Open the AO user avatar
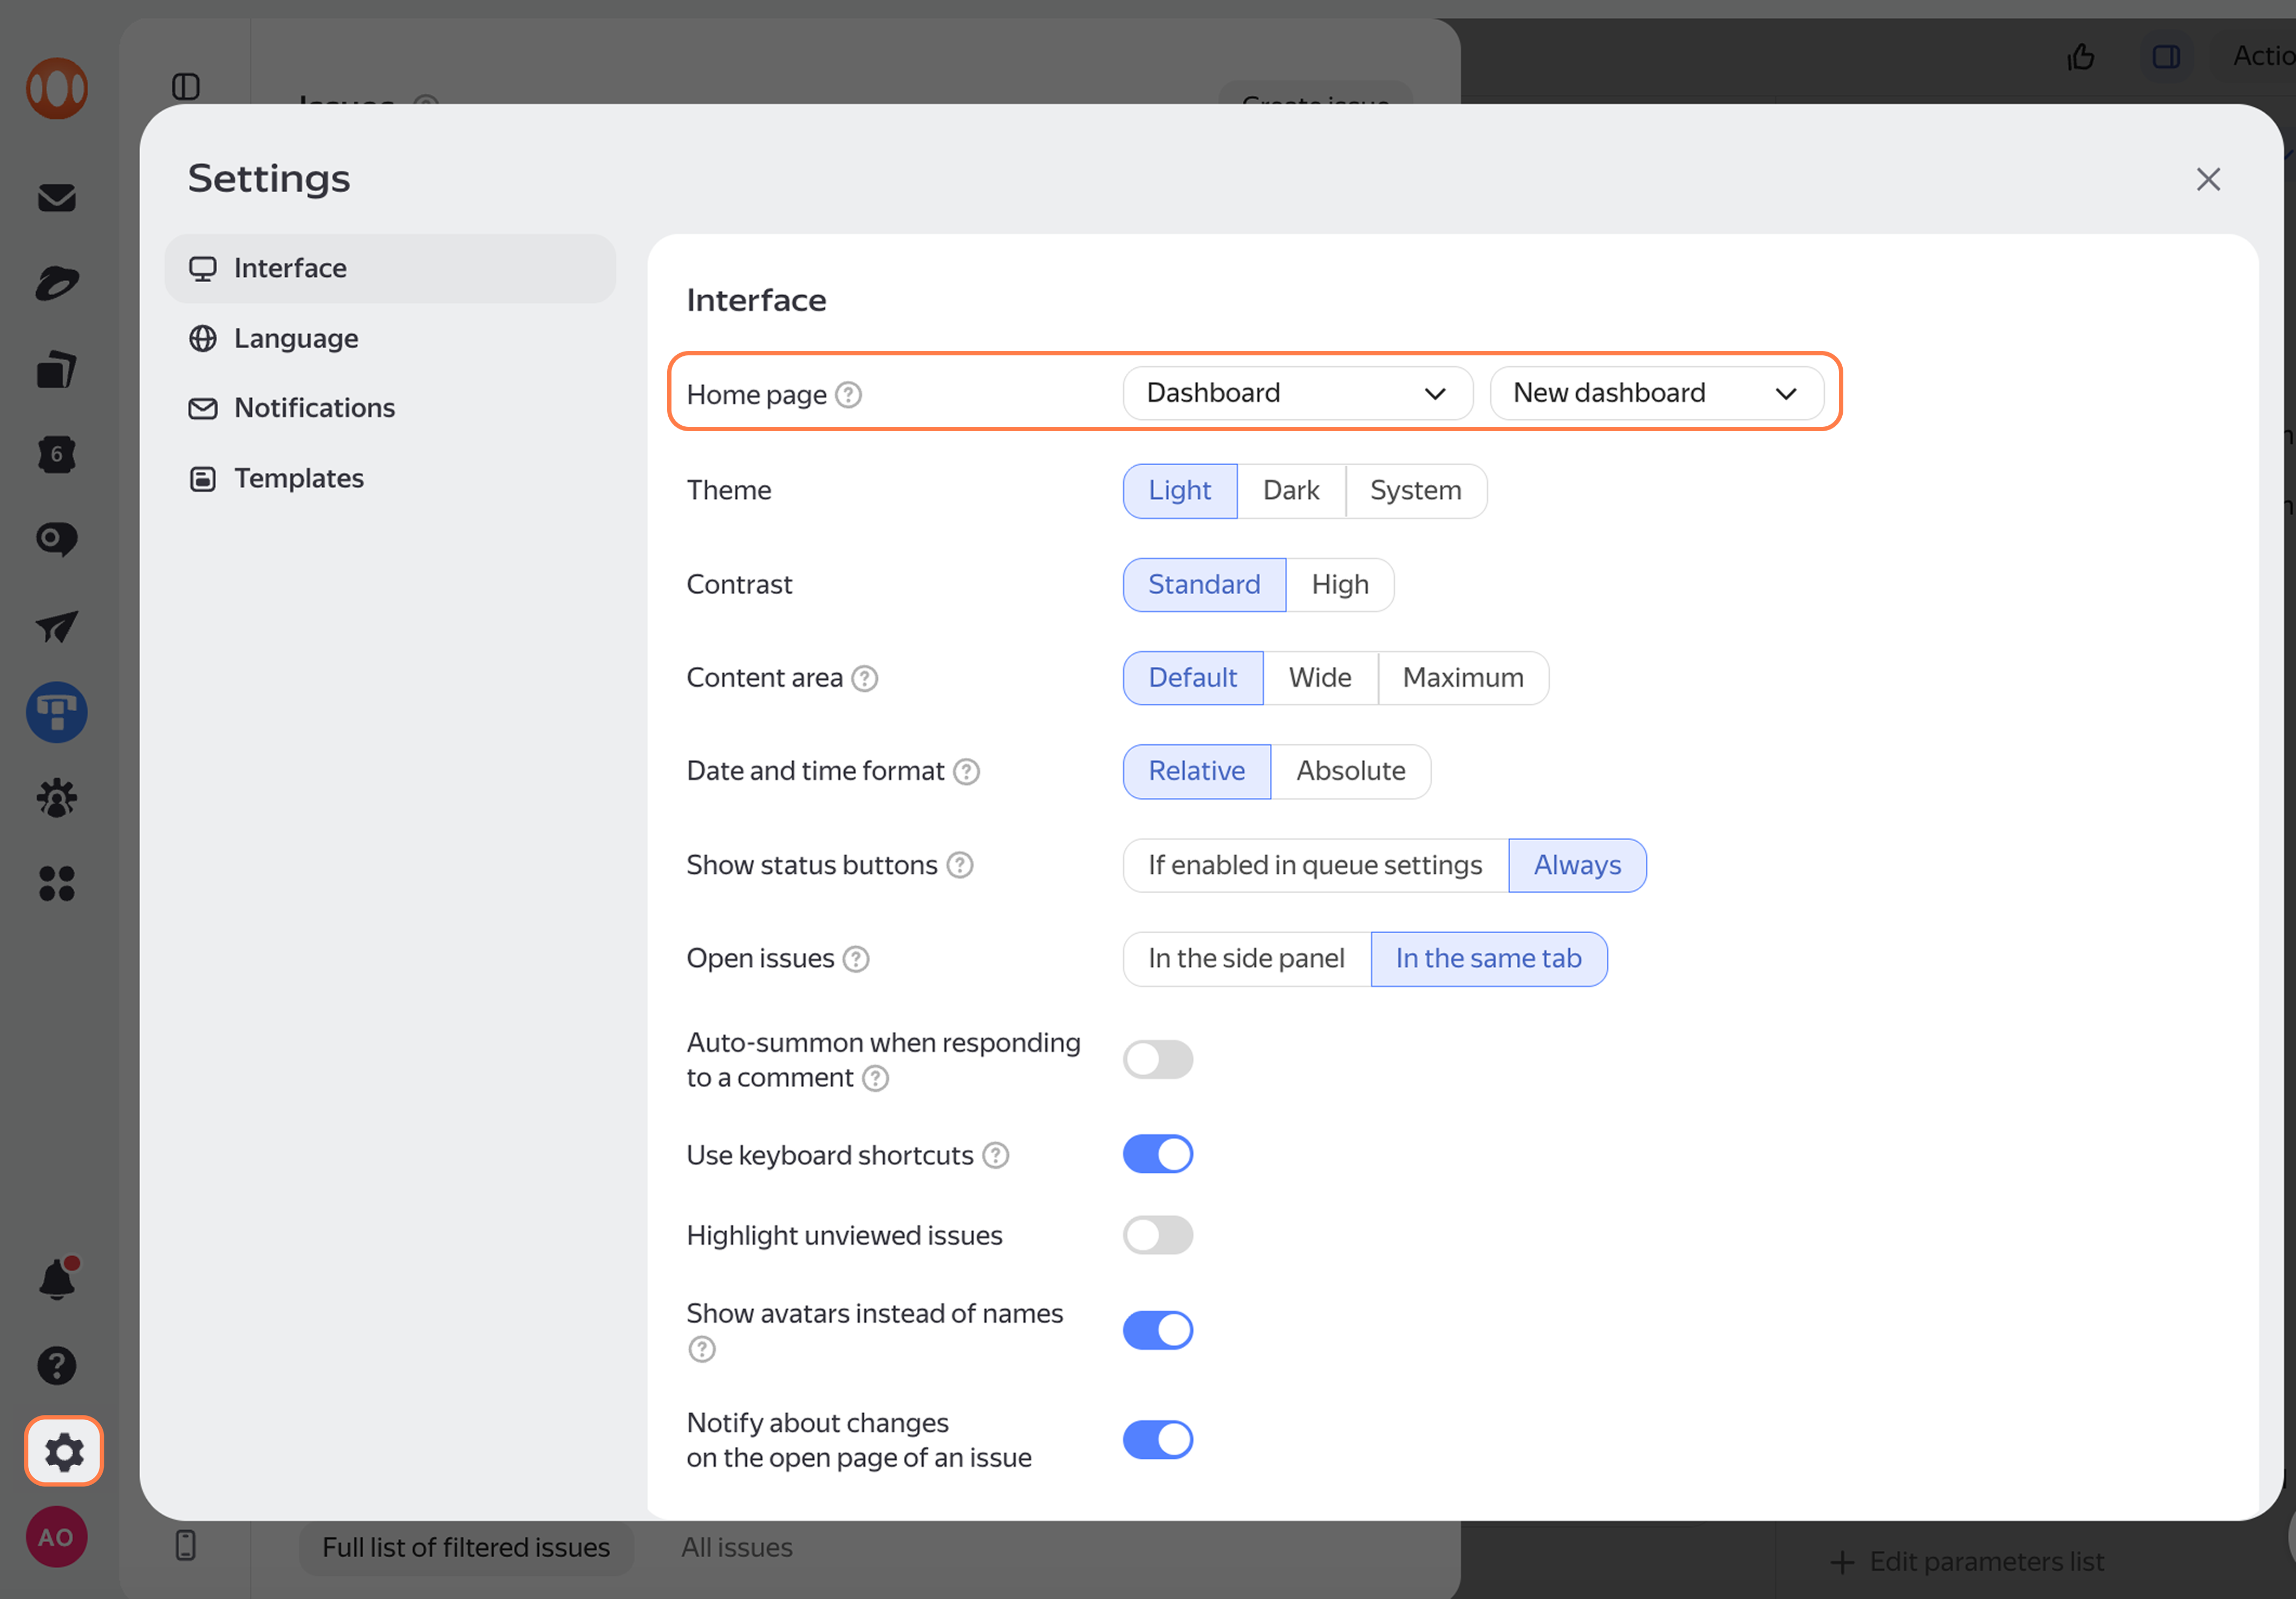This screenshot has height=1599, width=2296. pyautogui.click(x=57, y=1537)
